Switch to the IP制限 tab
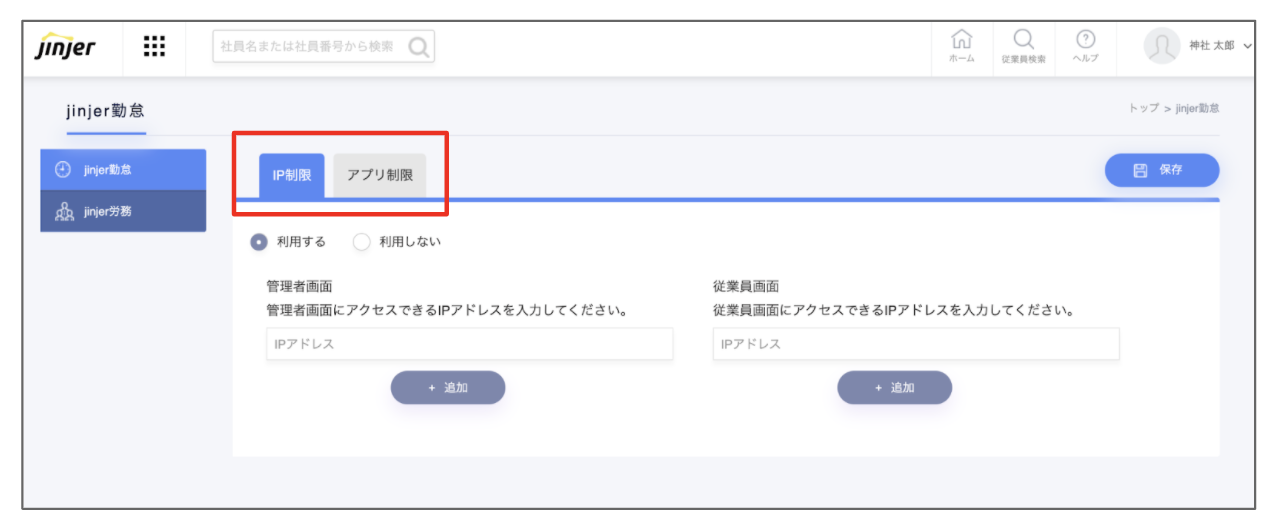This screenshot has width=1268, height=524. tap(291, 175)
